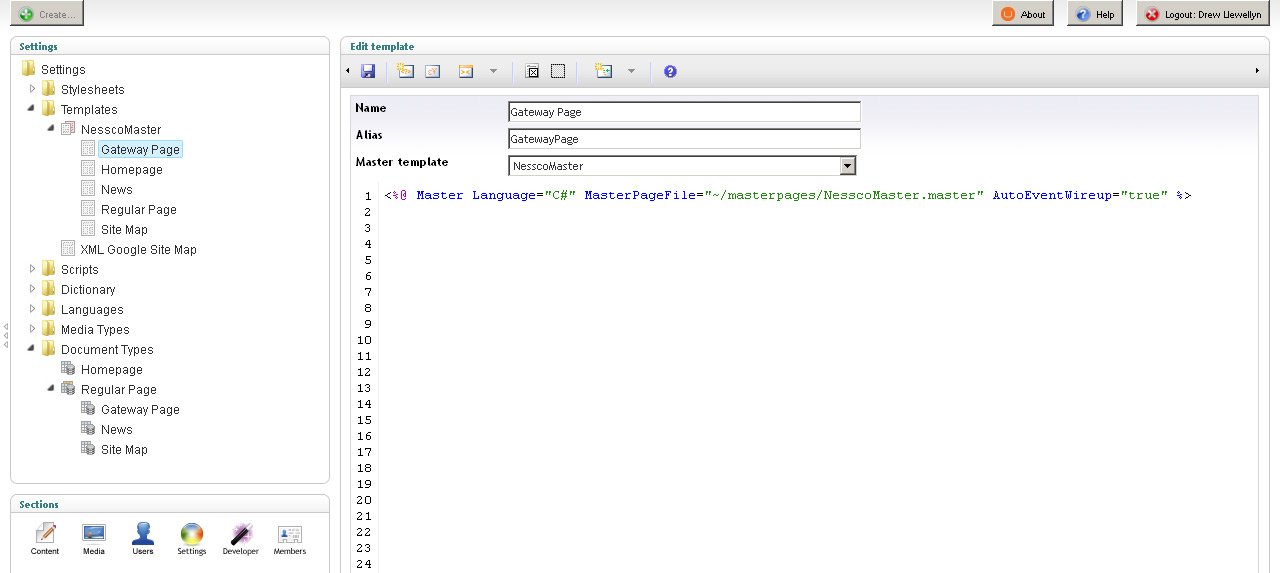Select XML Google Site Map template
This screenshot has height=573, width=1280.
click(138, 250)
